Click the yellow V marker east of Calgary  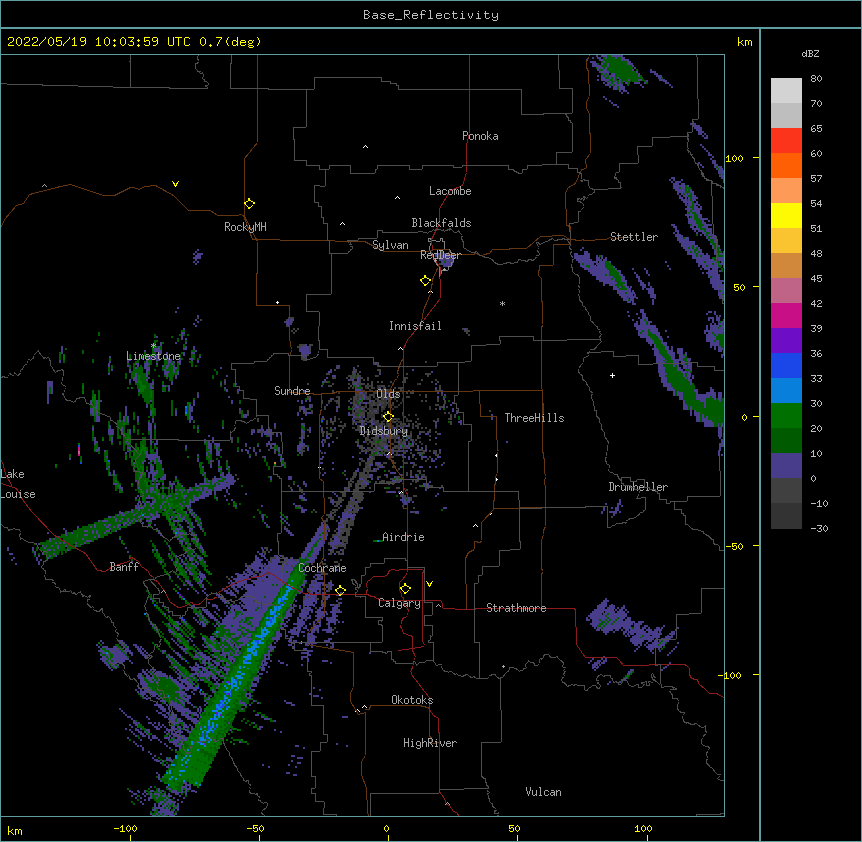429,584
